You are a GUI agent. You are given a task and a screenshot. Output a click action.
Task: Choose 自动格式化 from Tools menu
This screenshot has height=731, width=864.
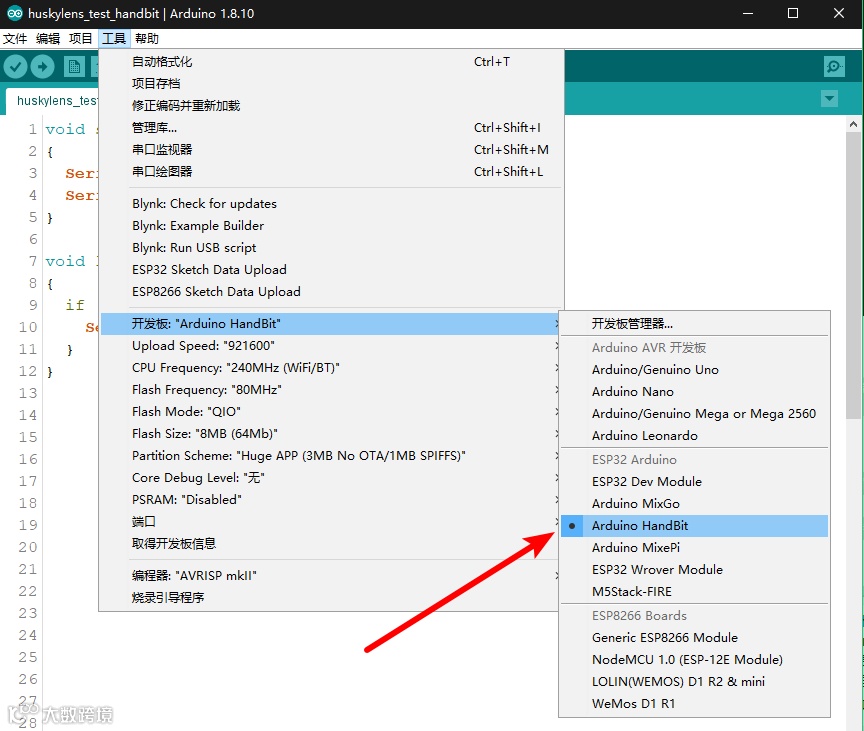(x=331, y=62)
